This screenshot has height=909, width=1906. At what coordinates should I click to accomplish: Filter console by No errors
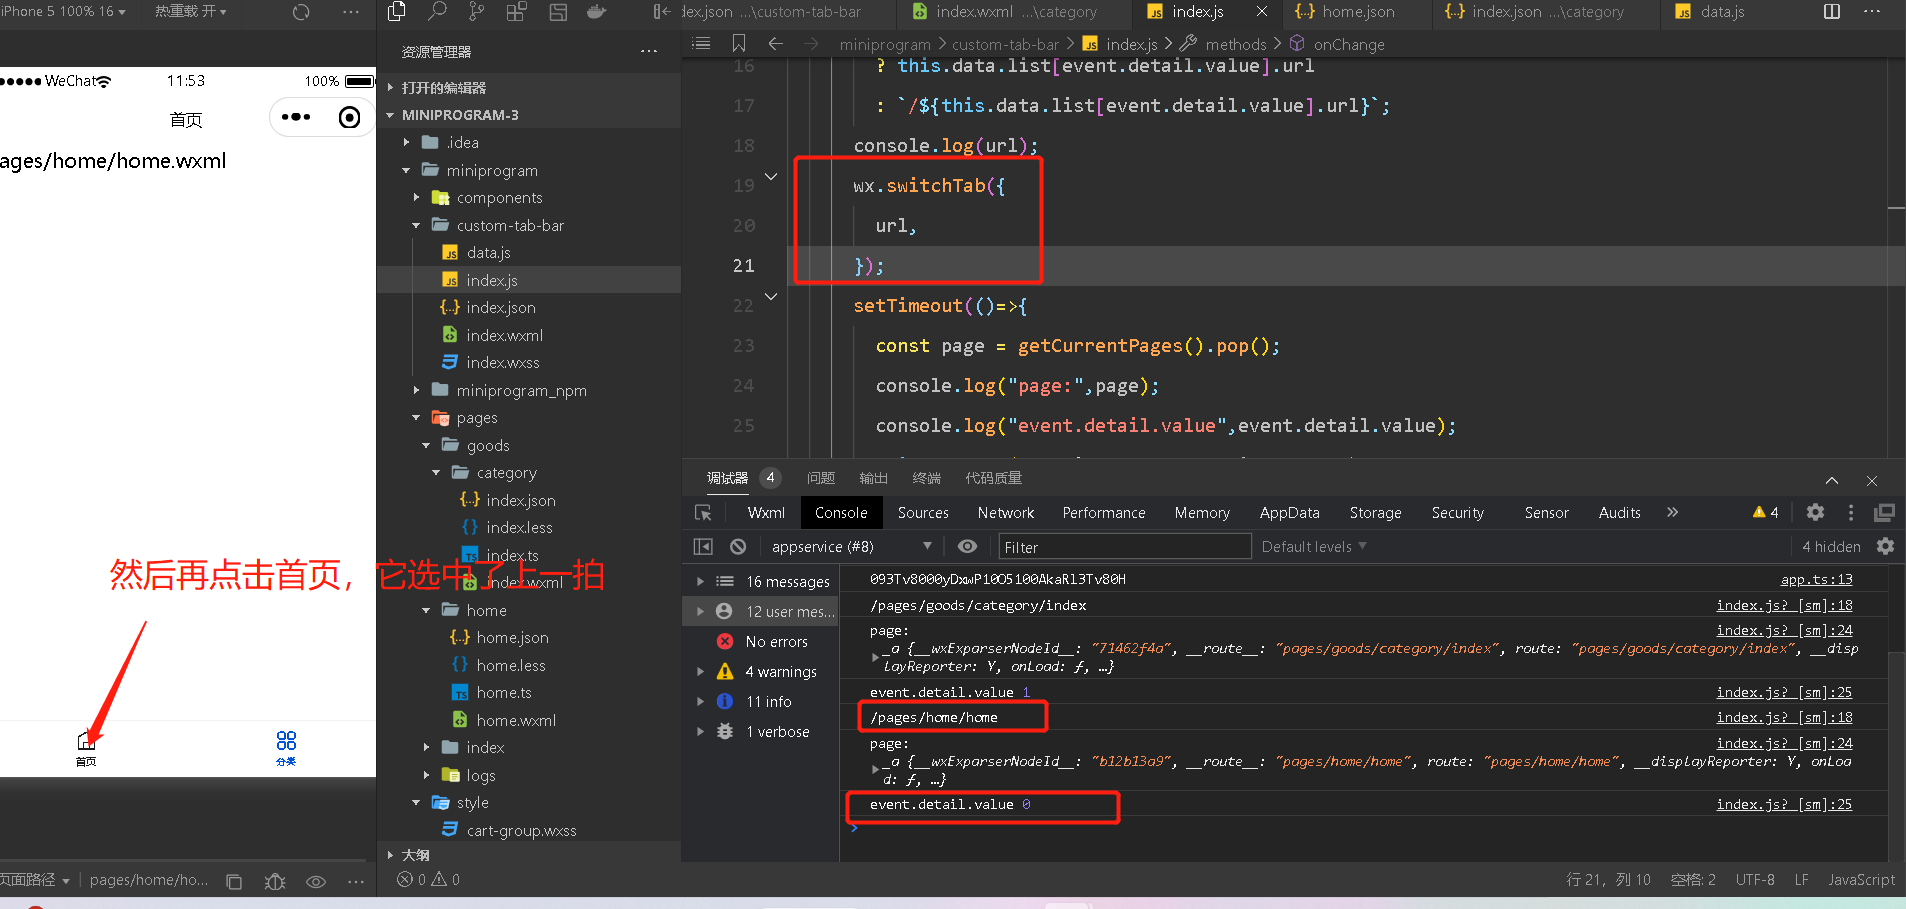pyautogui.click(x=776, y=641)
